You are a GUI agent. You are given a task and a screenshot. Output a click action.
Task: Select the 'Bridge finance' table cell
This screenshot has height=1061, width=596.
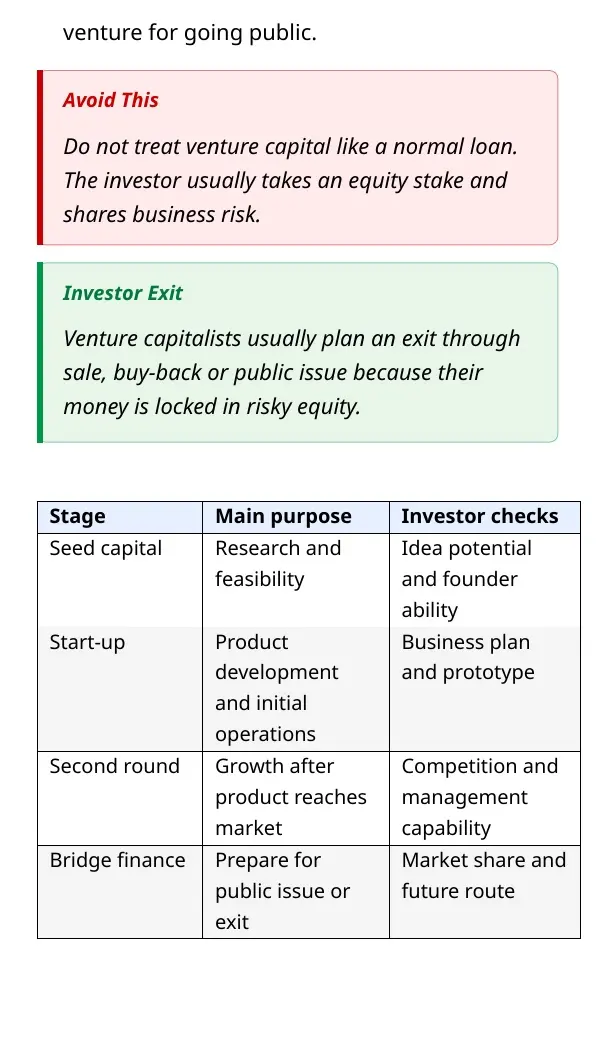tap(120, 892)
